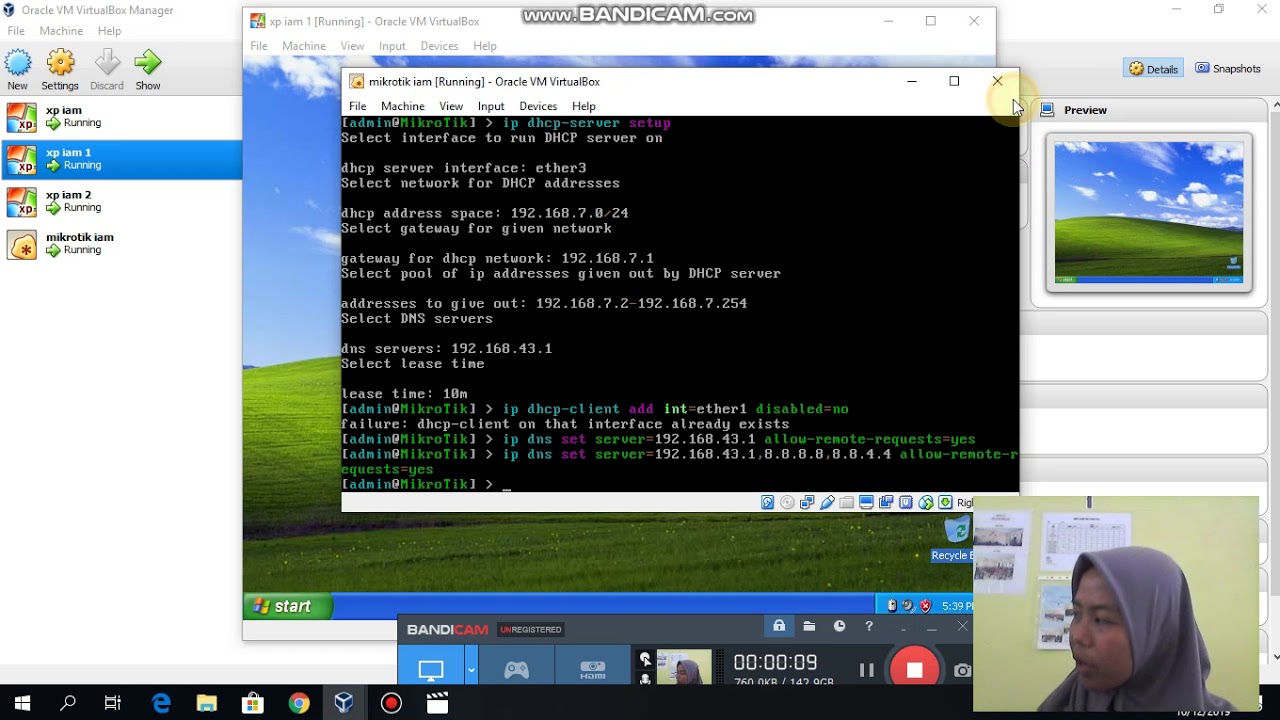1280x720 pixels.
Task: Open File menu in VirtualBox Manager
Action: [16, 31]
